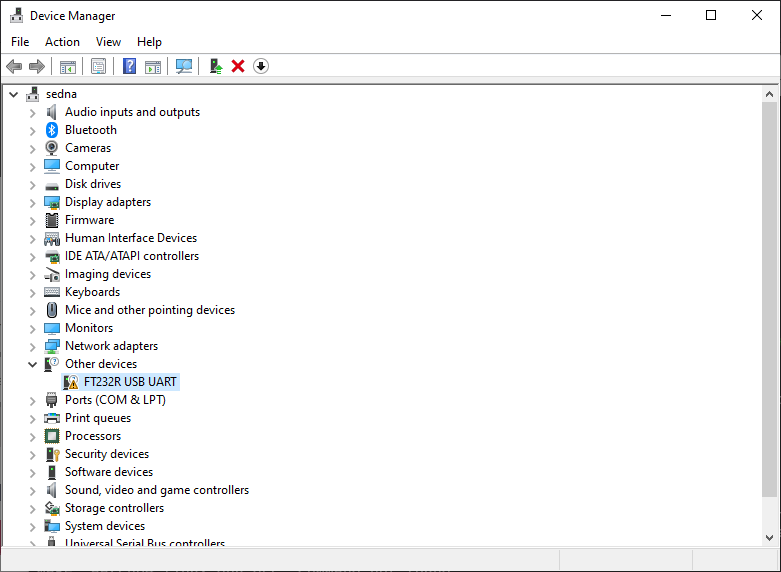Click the Back arrow toolbar icon
This screenshot has height=572, width=781.
(x=14, y=66)
